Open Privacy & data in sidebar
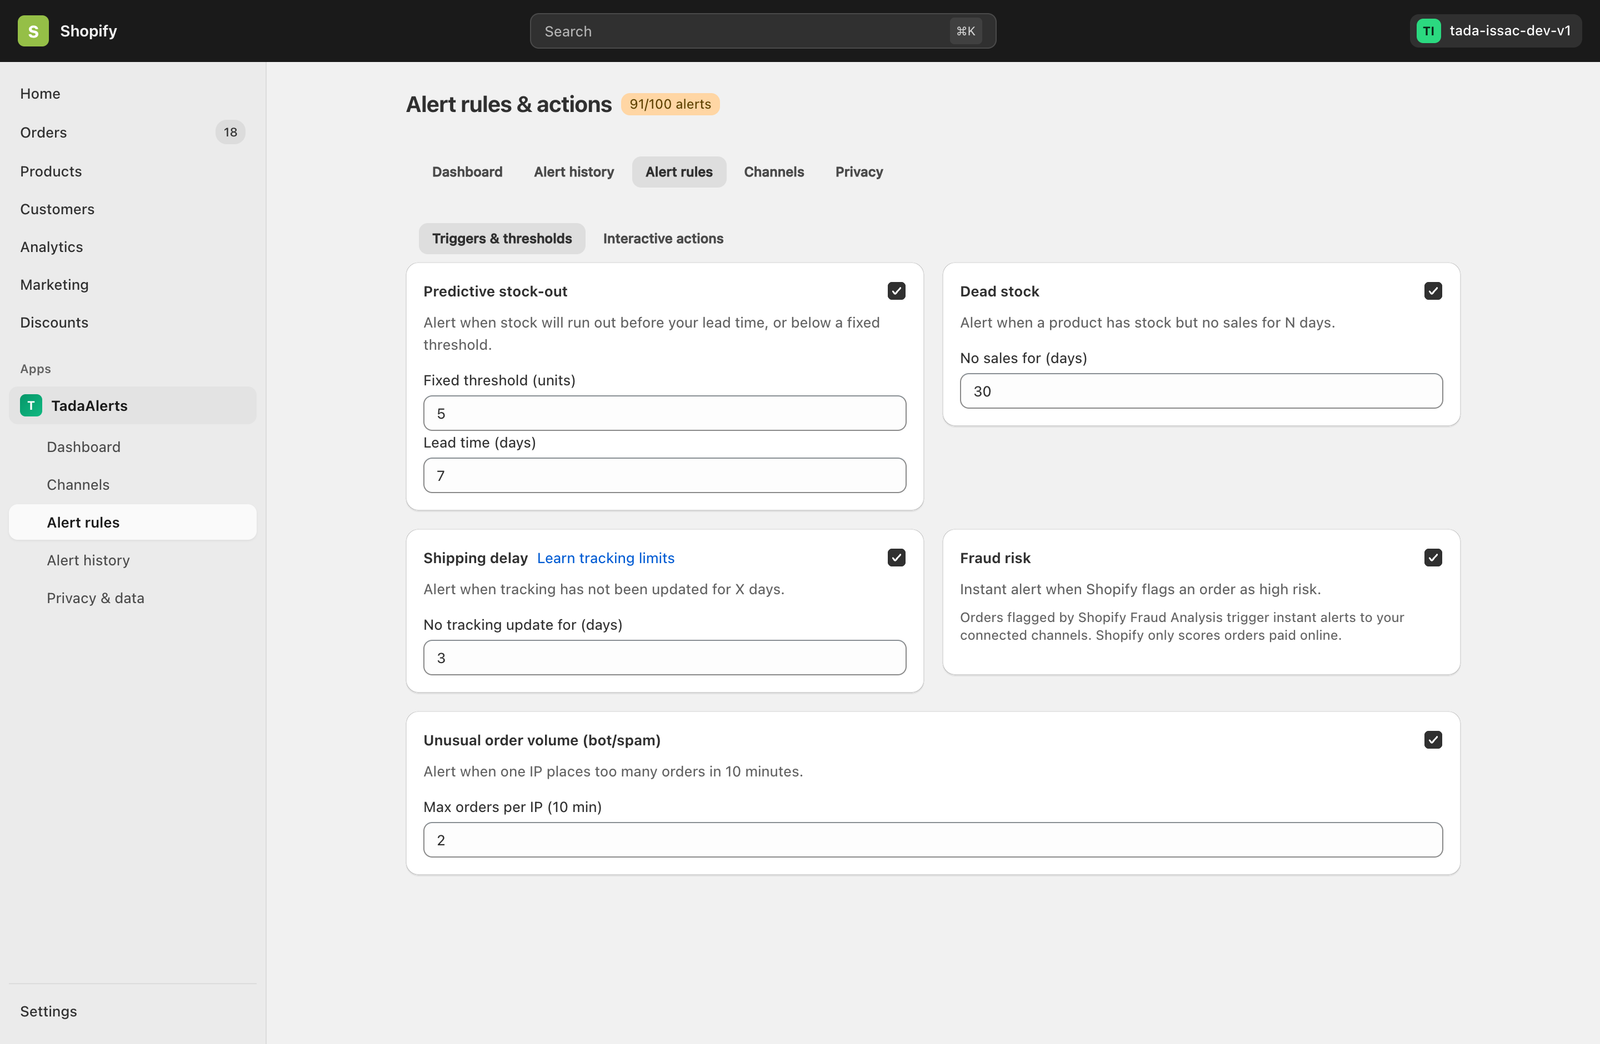This screenshot has height=1044, width=1600. point(132,598)
